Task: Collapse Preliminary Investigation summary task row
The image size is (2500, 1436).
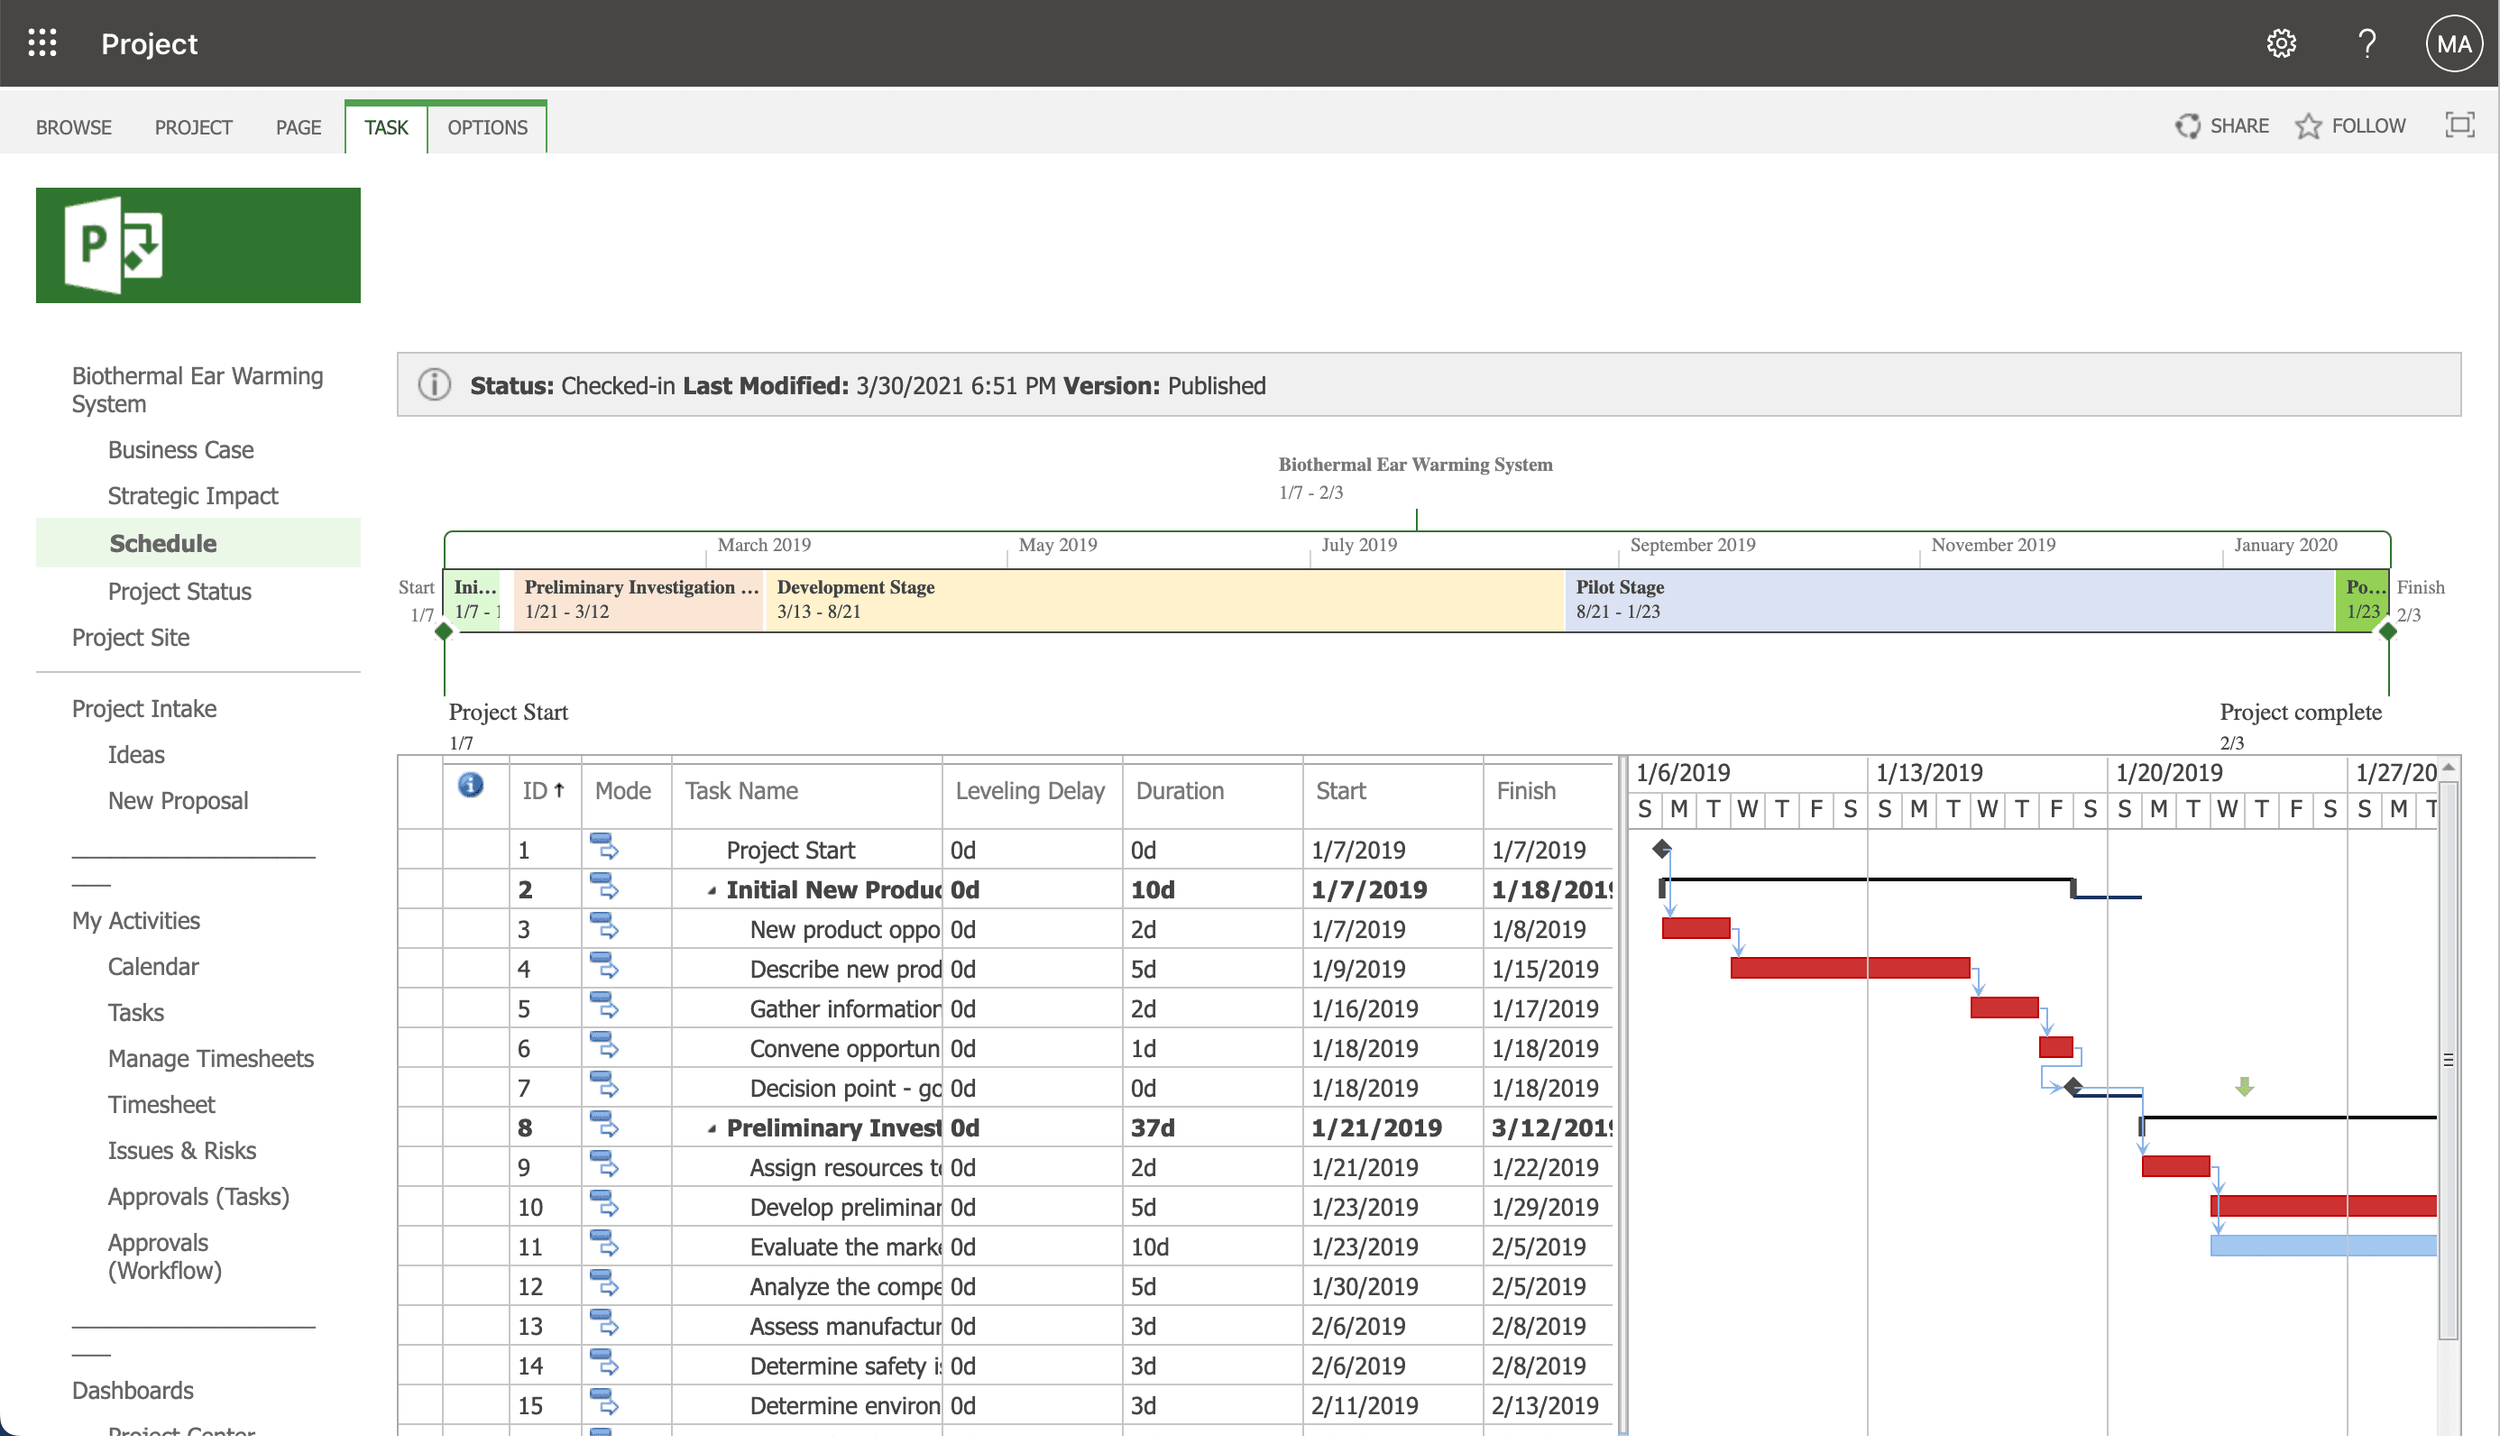Action: [x=712, y=1129]
